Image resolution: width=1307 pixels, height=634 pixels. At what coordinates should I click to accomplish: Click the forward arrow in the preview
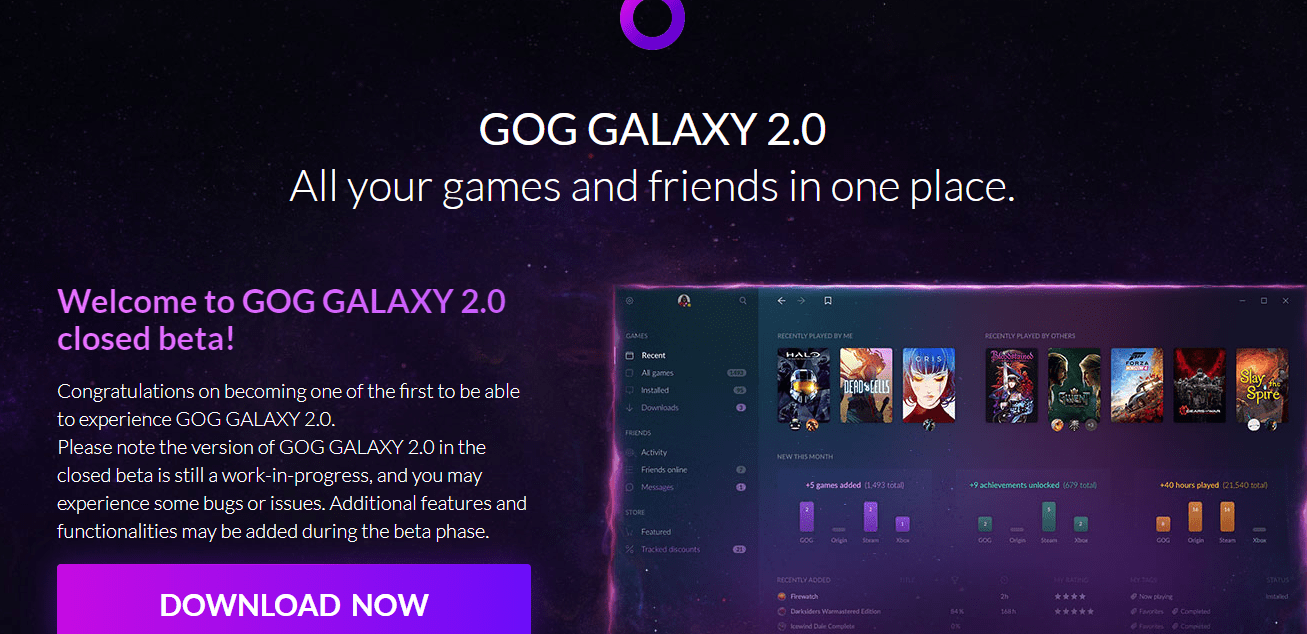(x=802, y=300)
